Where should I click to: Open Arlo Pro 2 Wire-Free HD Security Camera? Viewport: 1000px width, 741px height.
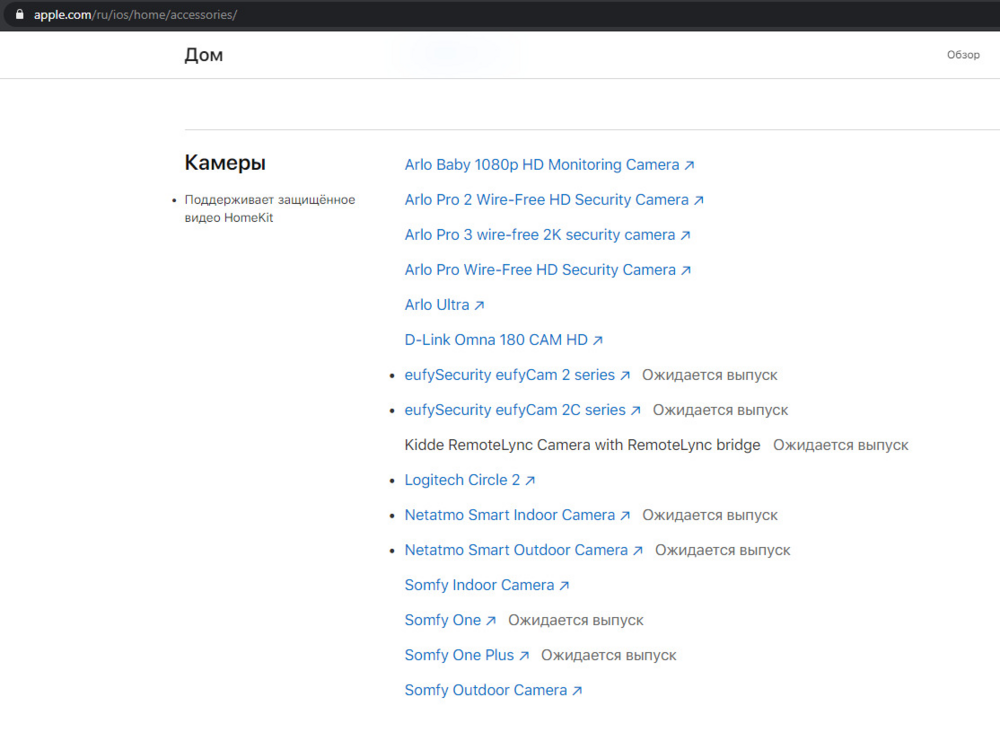pyautogui.click(x=554, y=200)
